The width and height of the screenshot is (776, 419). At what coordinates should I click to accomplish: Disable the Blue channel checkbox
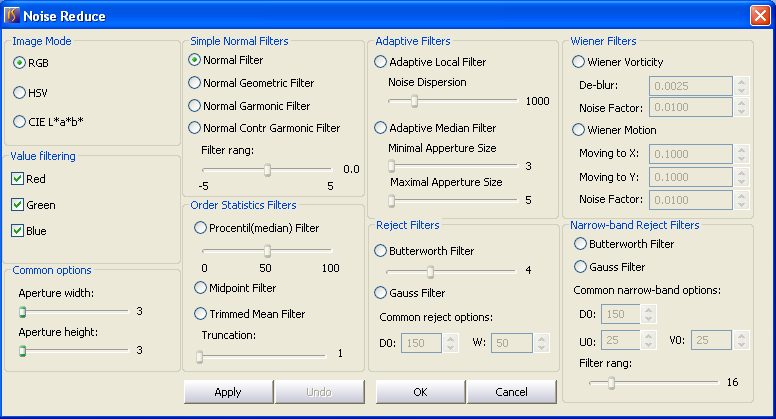coord(18,231)
